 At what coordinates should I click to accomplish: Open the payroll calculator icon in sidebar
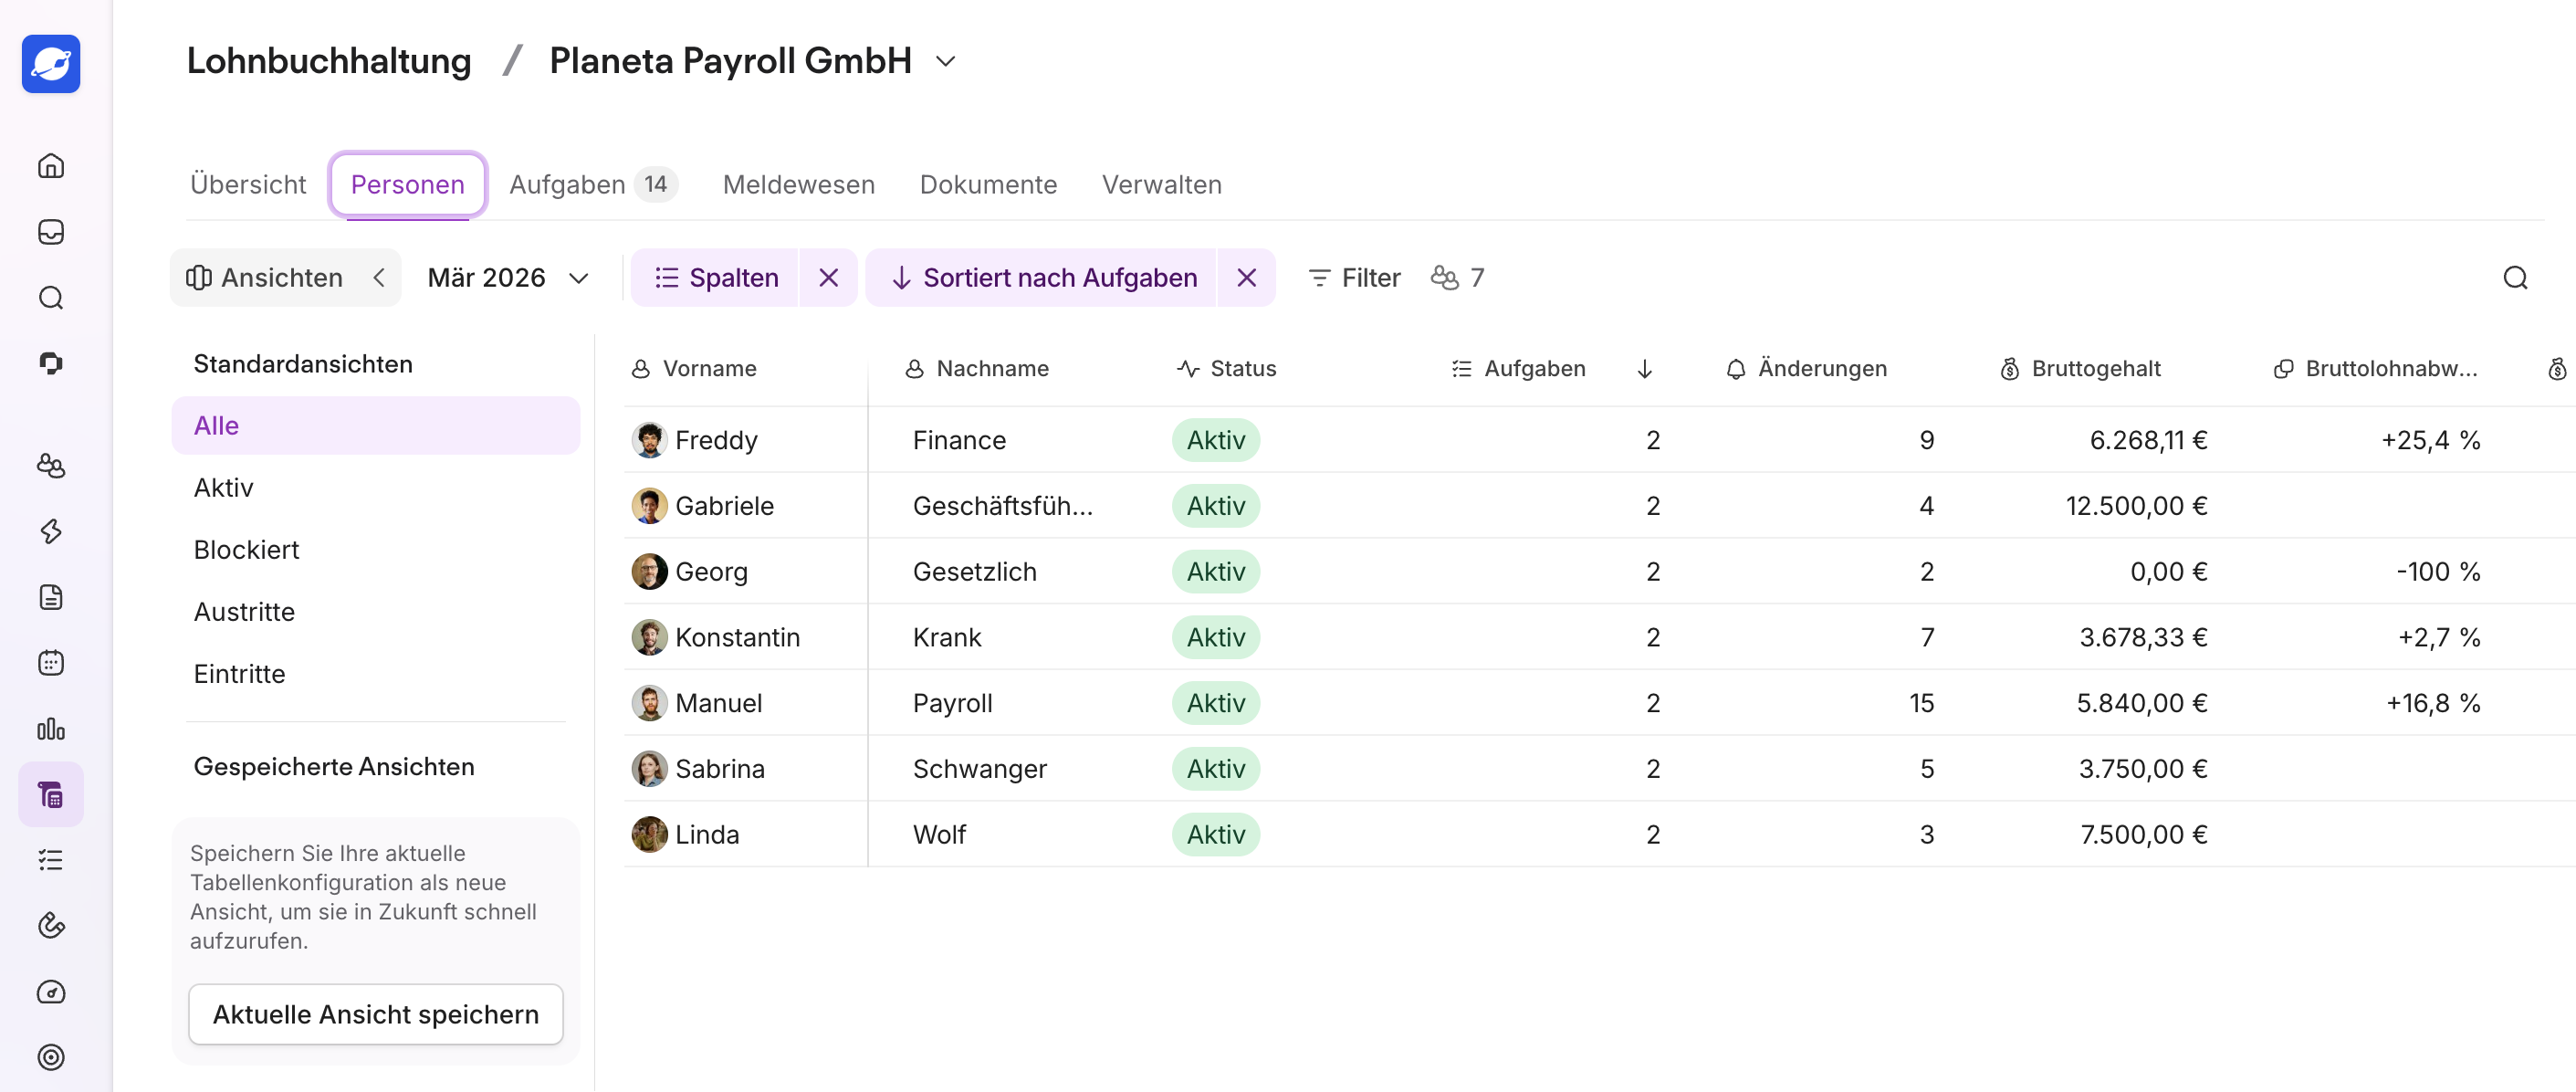click(51, 795)
